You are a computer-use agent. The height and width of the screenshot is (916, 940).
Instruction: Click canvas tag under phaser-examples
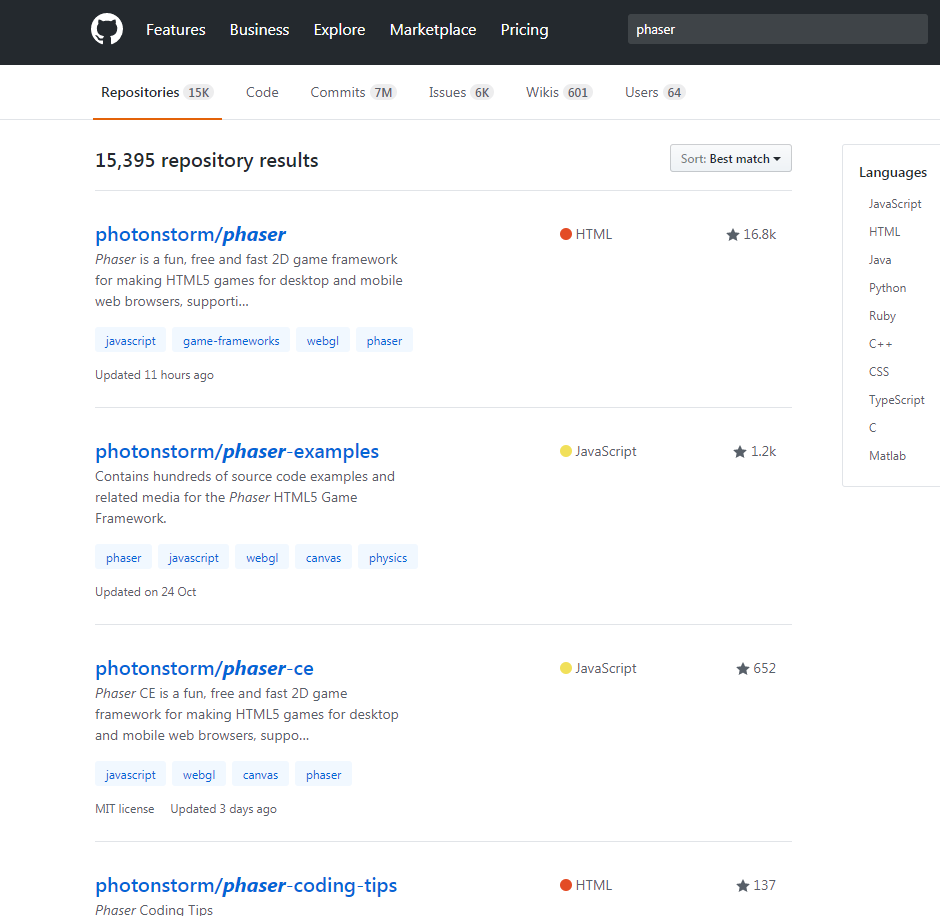(323, 557)
